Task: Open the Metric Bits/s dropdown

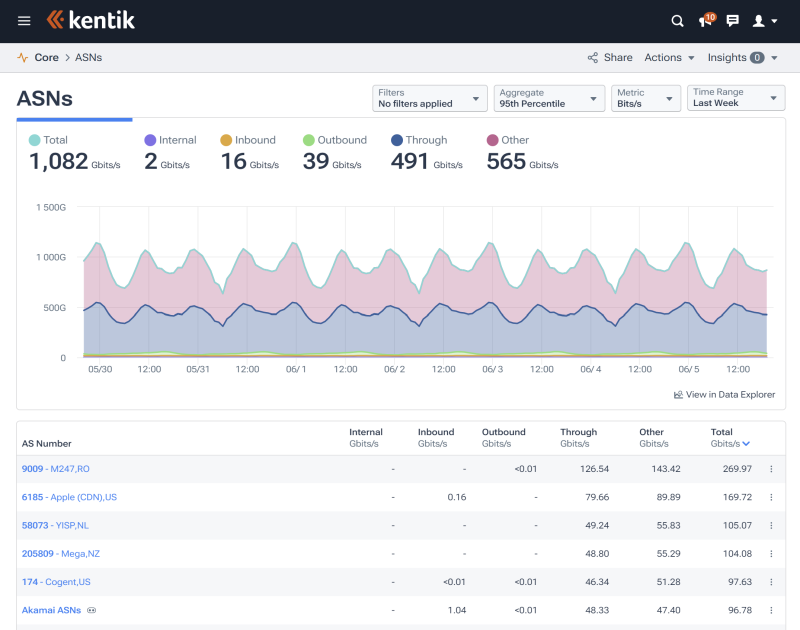Action: [646, 98]
